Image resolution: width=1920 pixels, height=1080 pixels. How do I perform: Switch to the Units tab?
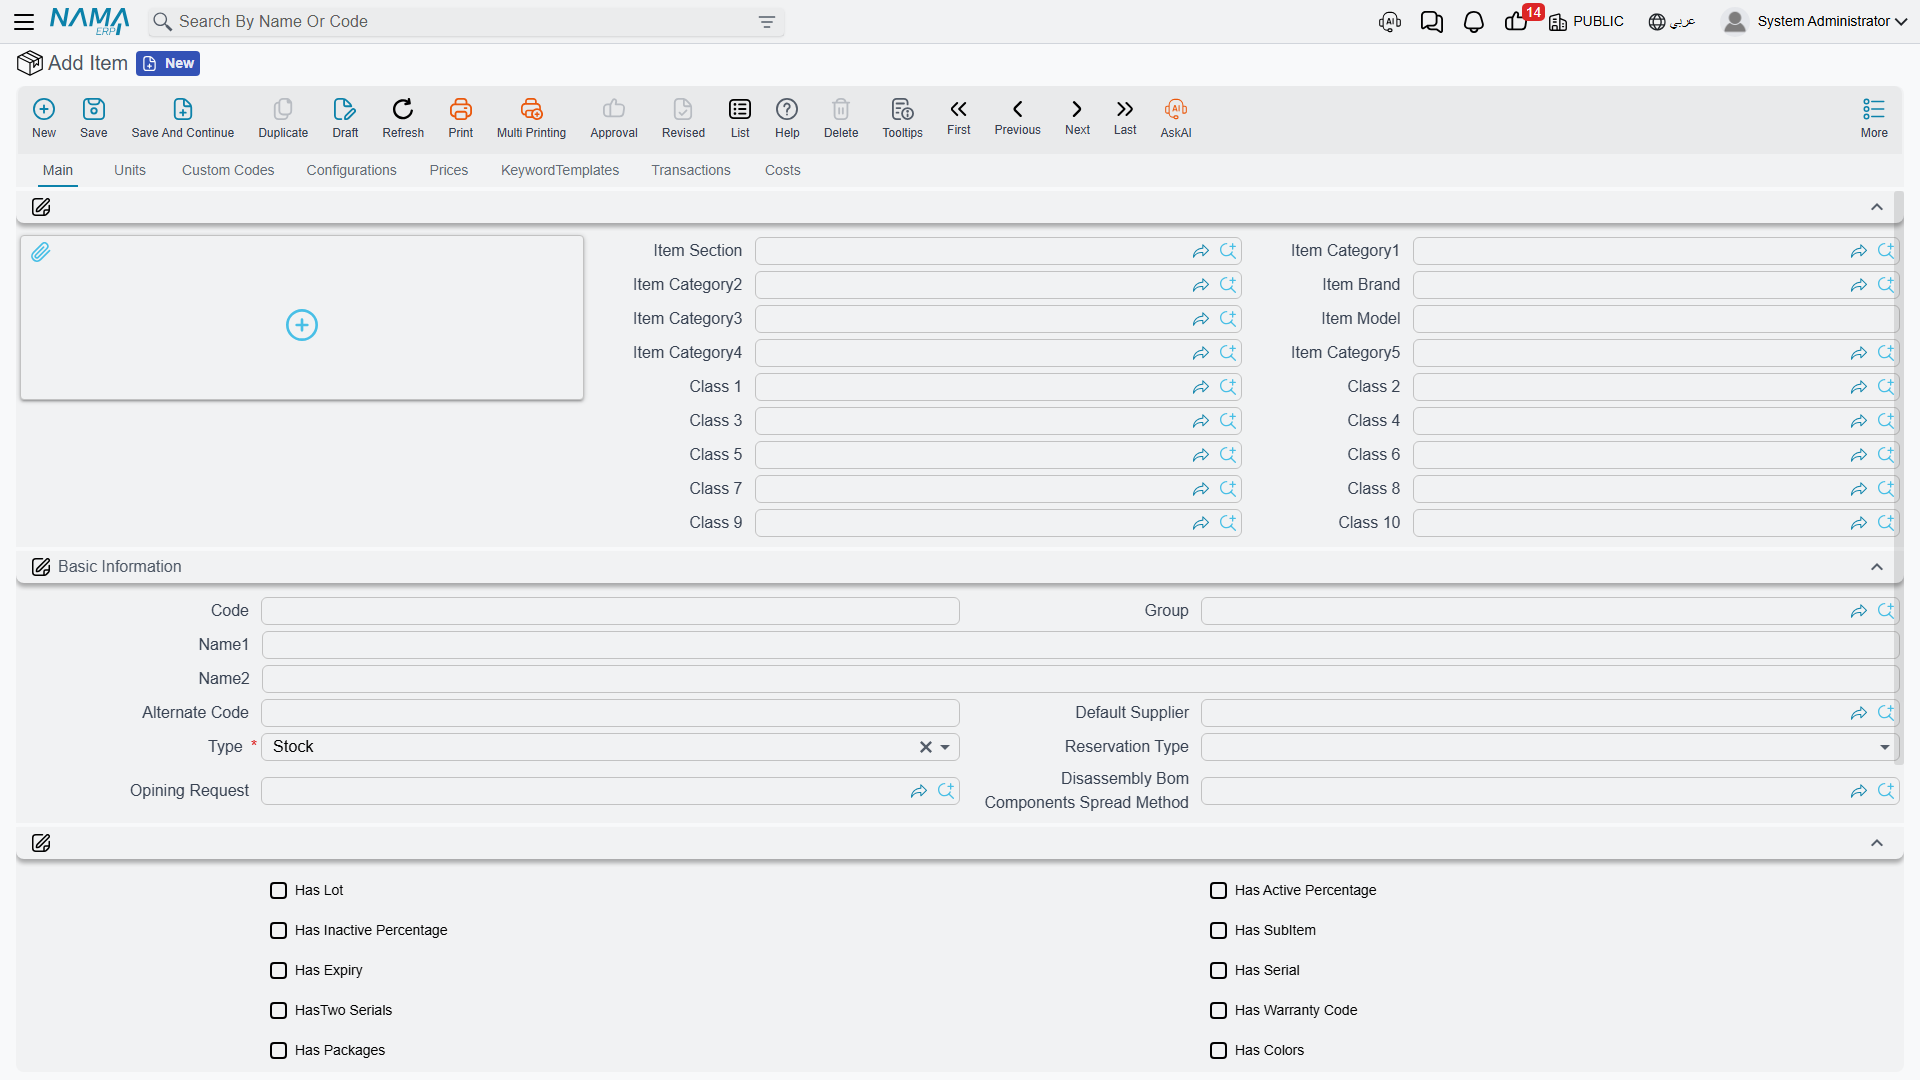(130, 170)
